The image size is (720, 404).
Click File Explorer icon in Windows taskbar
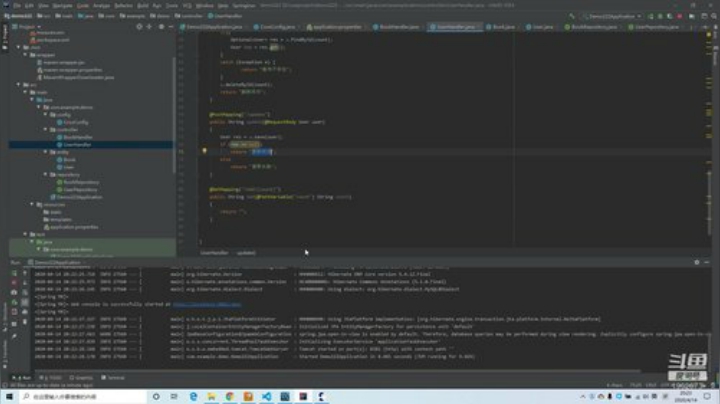point(211,396)
